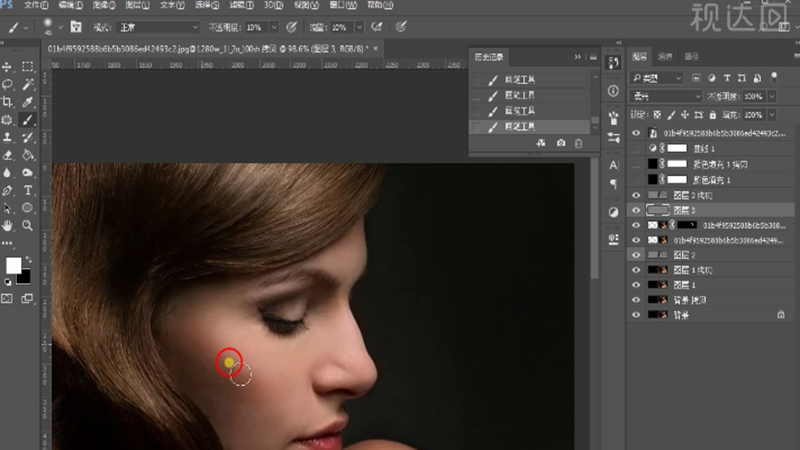Open the layer opacity dropdown arrow

[x=772, y=96]
